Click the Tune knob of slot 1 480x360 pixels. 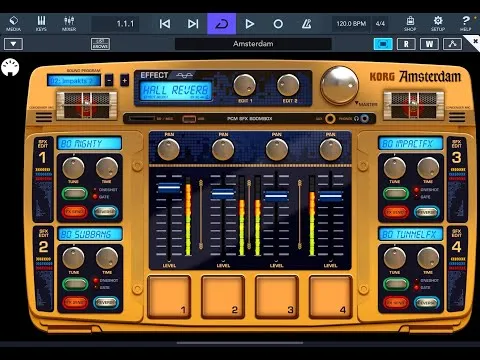click(x=73, y=168)
